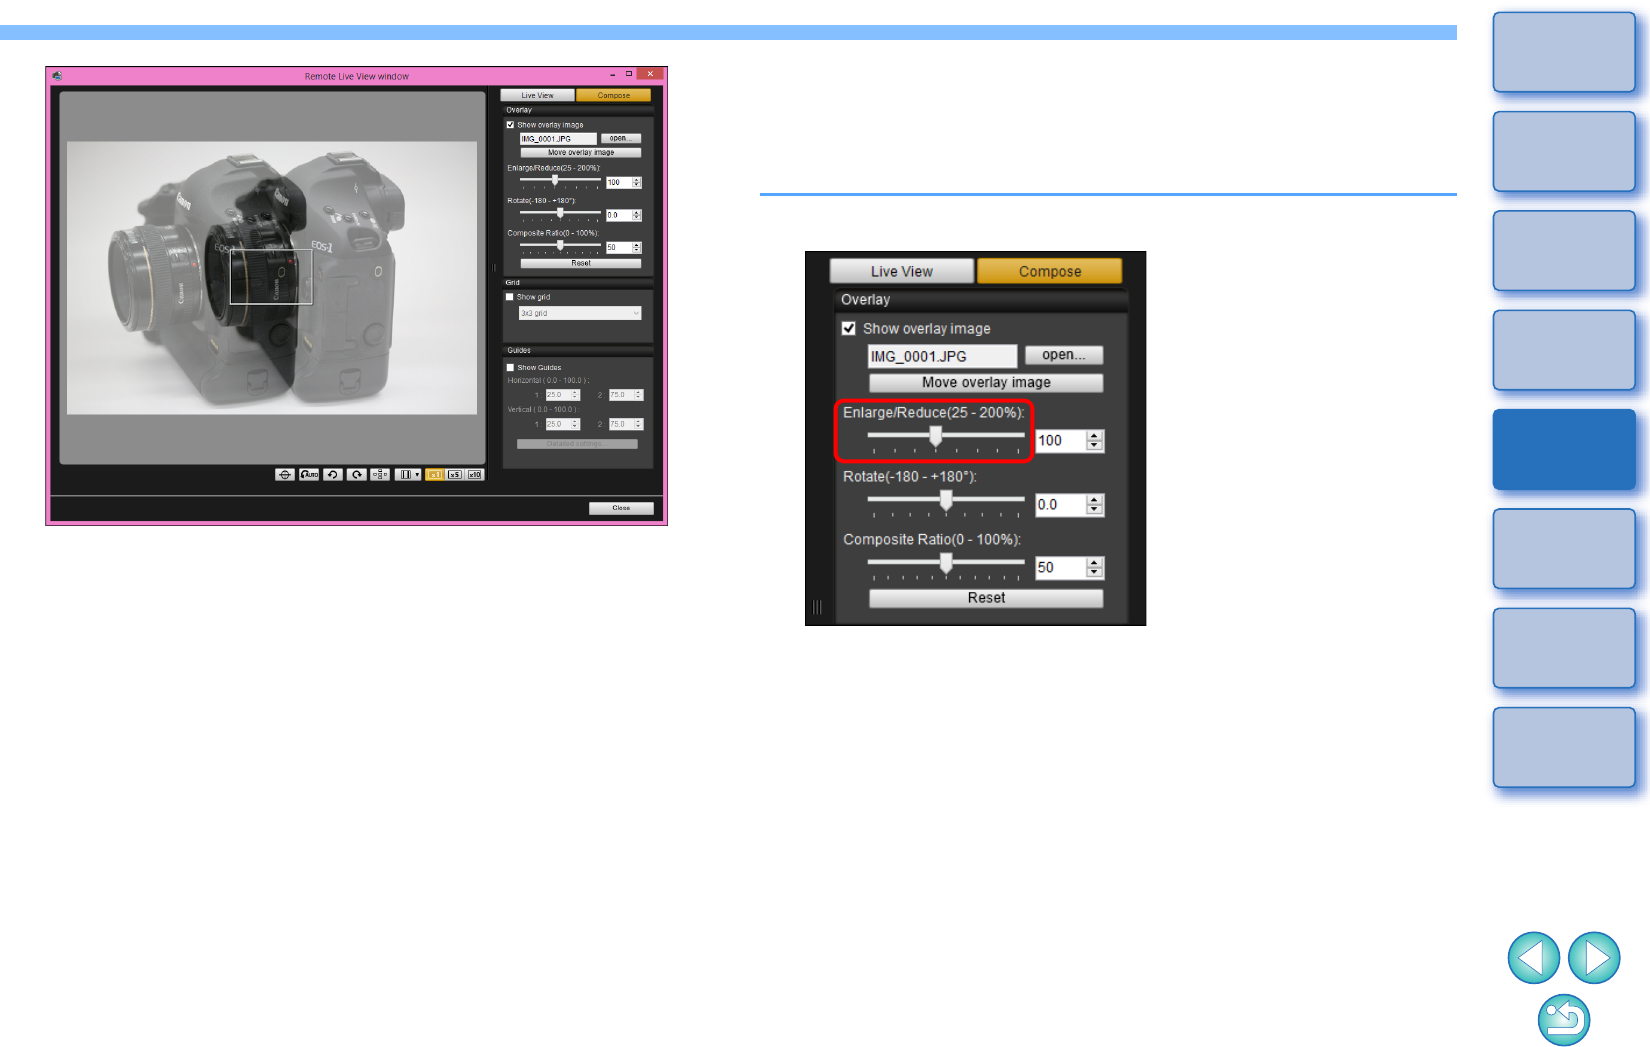Go to the previous page arrow

1533,958
